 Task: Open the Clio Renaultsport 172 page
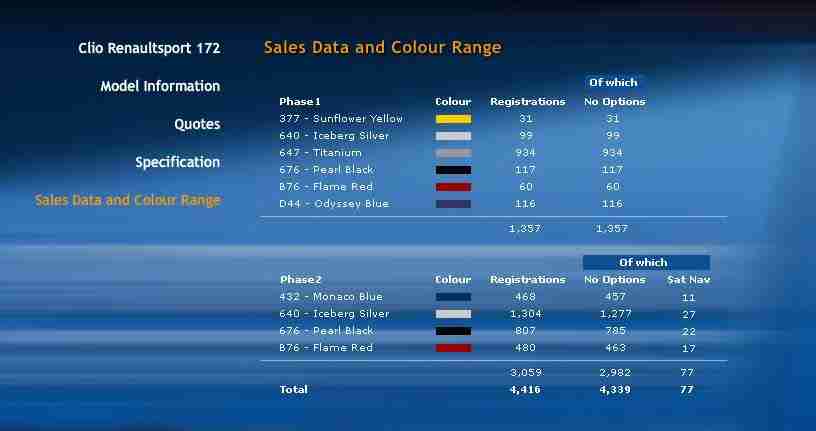(x=149, y=48)
